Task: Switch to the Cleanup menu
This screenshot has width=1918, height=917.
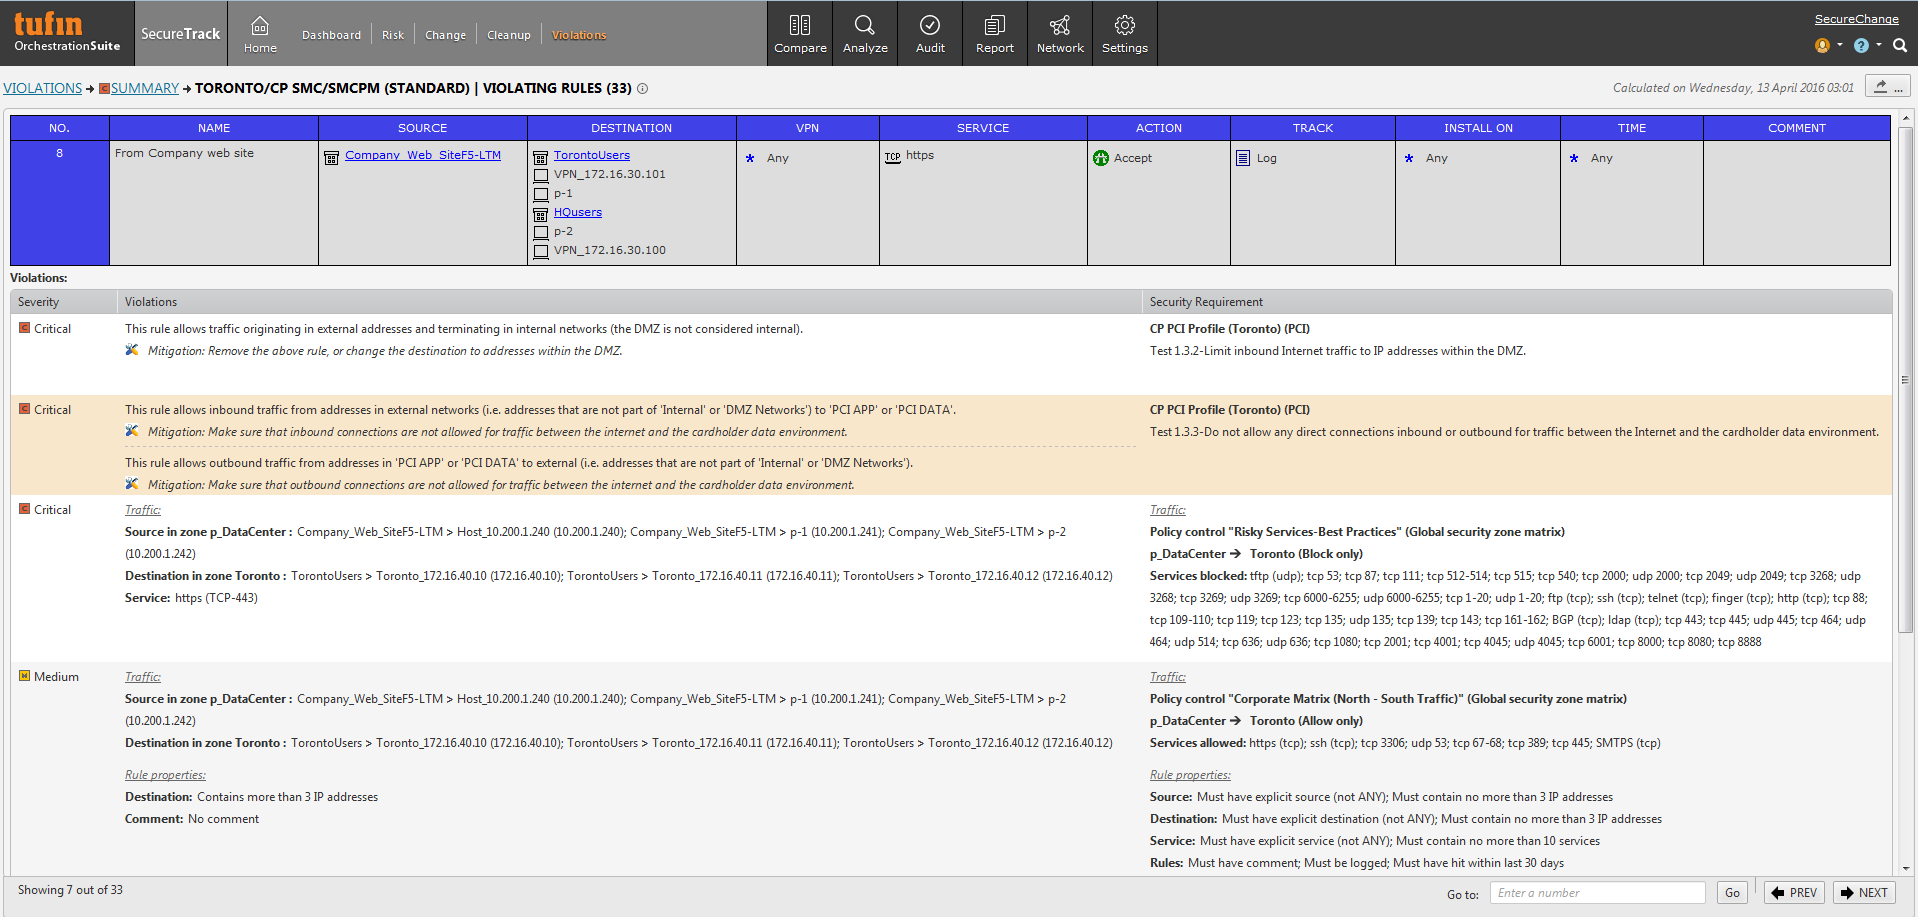Action: click(509, 35)
